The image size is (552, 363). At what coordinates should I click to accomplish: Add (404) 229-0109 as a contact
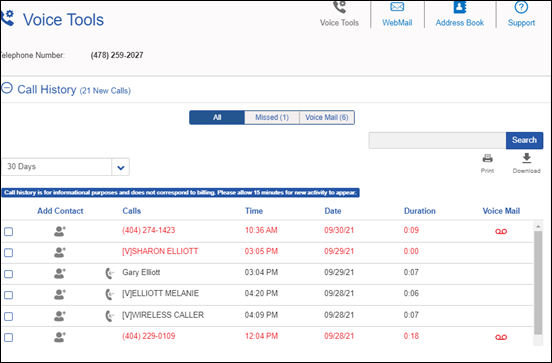point(60,337)
